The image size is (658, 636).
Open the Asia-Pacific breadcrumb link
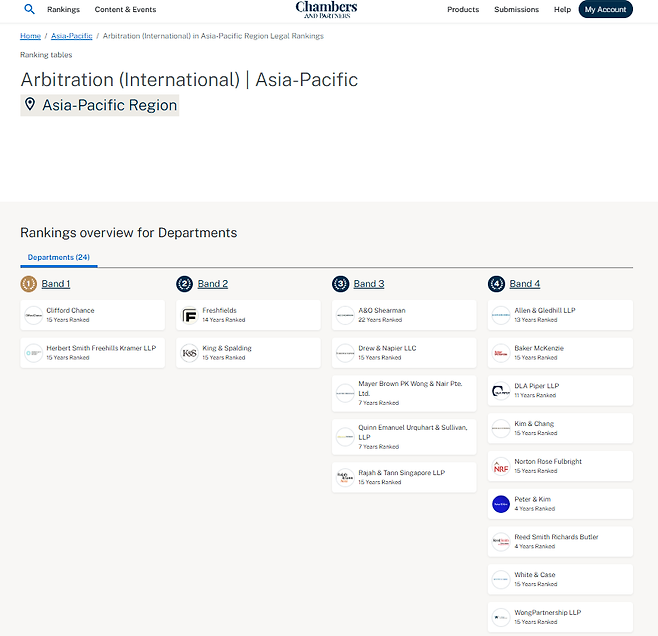tap(71, 36)
